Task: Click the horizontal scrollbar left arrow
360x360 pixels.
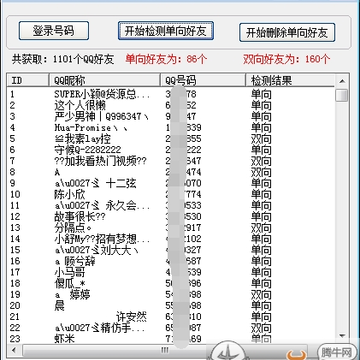Action: 14,350
